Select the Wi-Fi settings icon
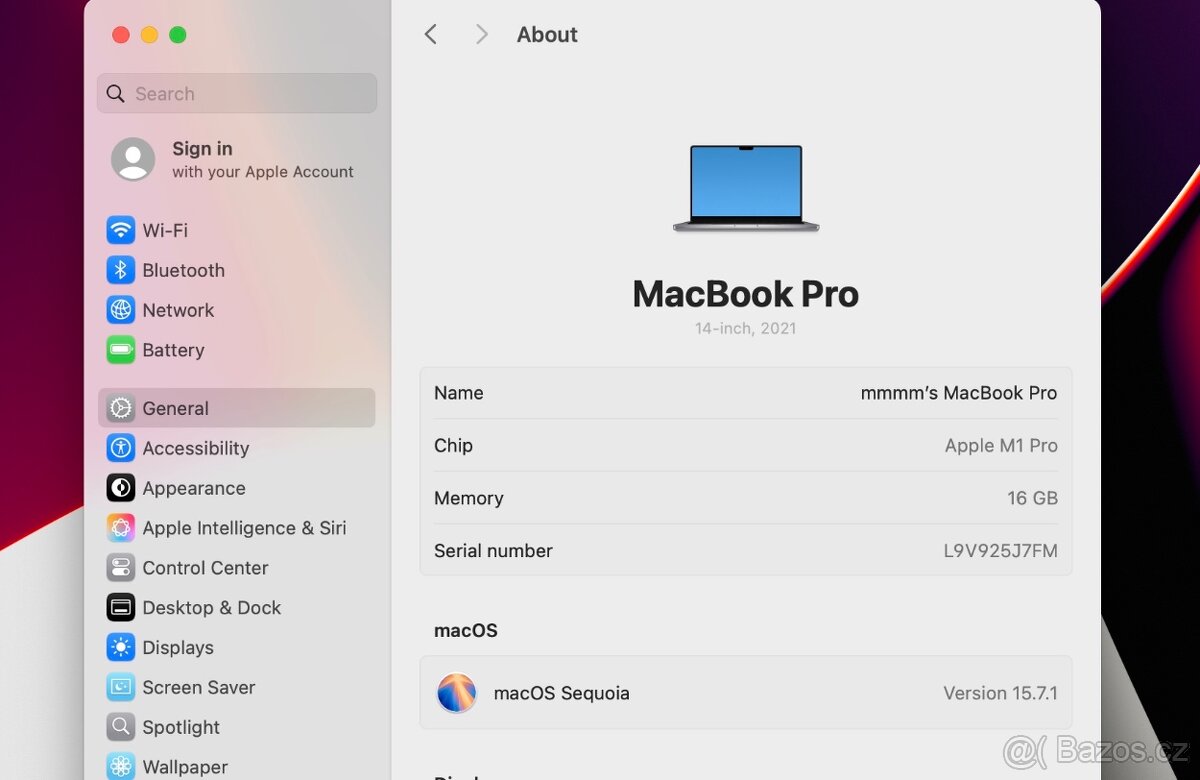Image resolution: width=1200 pixels, height=780 pixels. [120, 230]
